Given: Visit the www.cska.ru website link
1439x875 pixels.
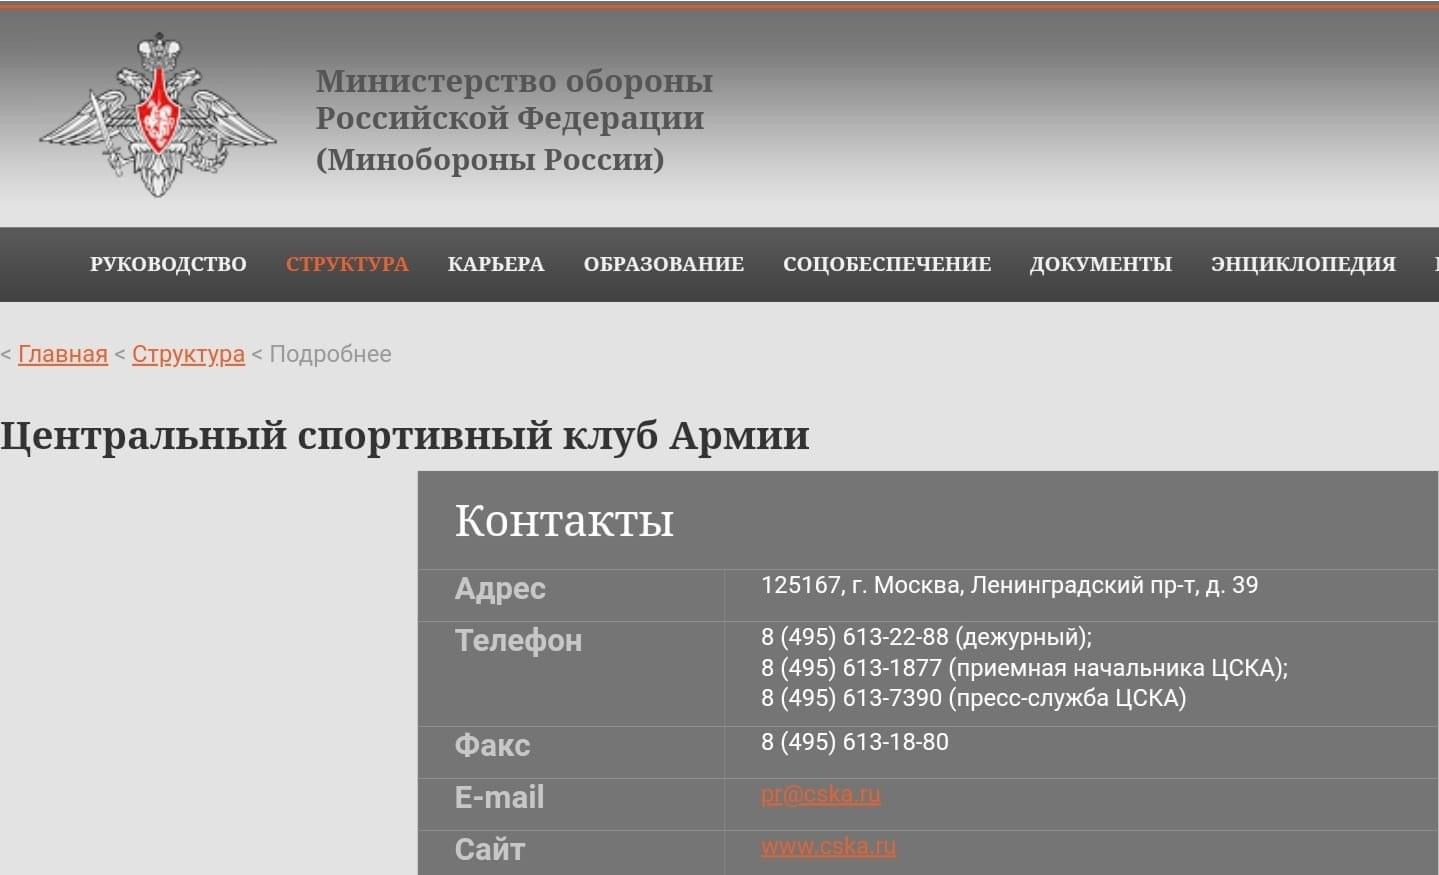Looking at the screenshot, I should point(828,846).
